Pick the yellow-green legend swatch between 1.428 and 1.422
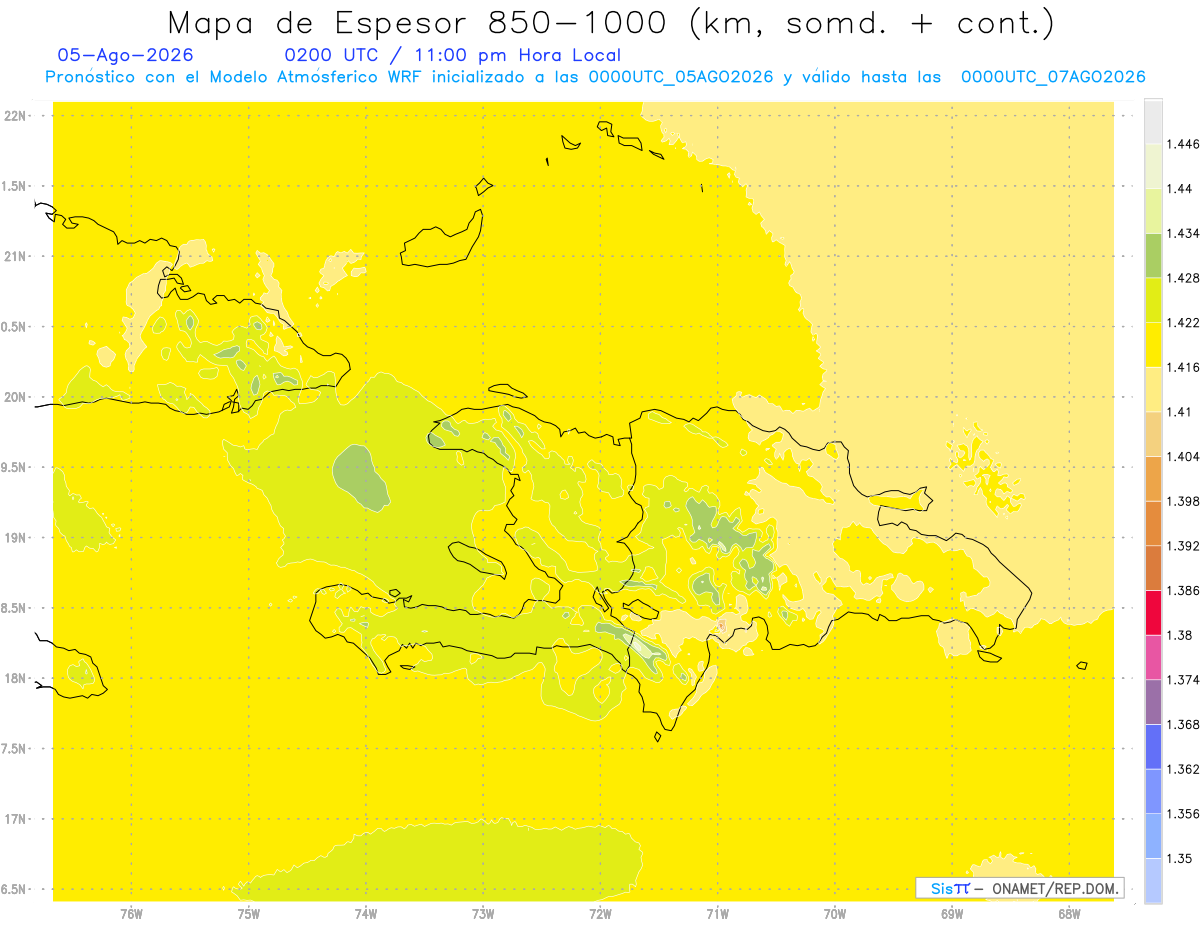The image size is (1200, 927). click(x=1153, y=300)
